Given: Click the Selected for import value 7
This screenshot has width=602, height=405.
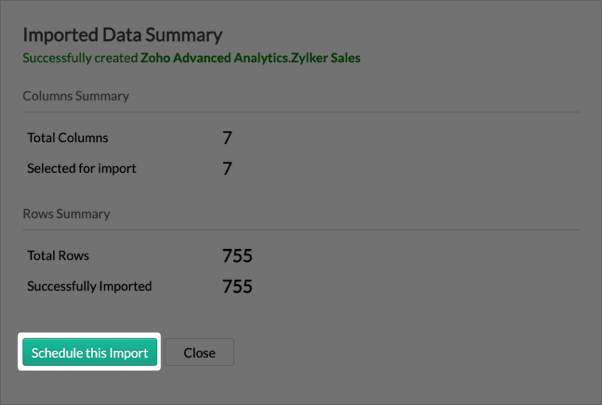Looking at the screenshot, I should pyautogui.click(x=227, y=168).
